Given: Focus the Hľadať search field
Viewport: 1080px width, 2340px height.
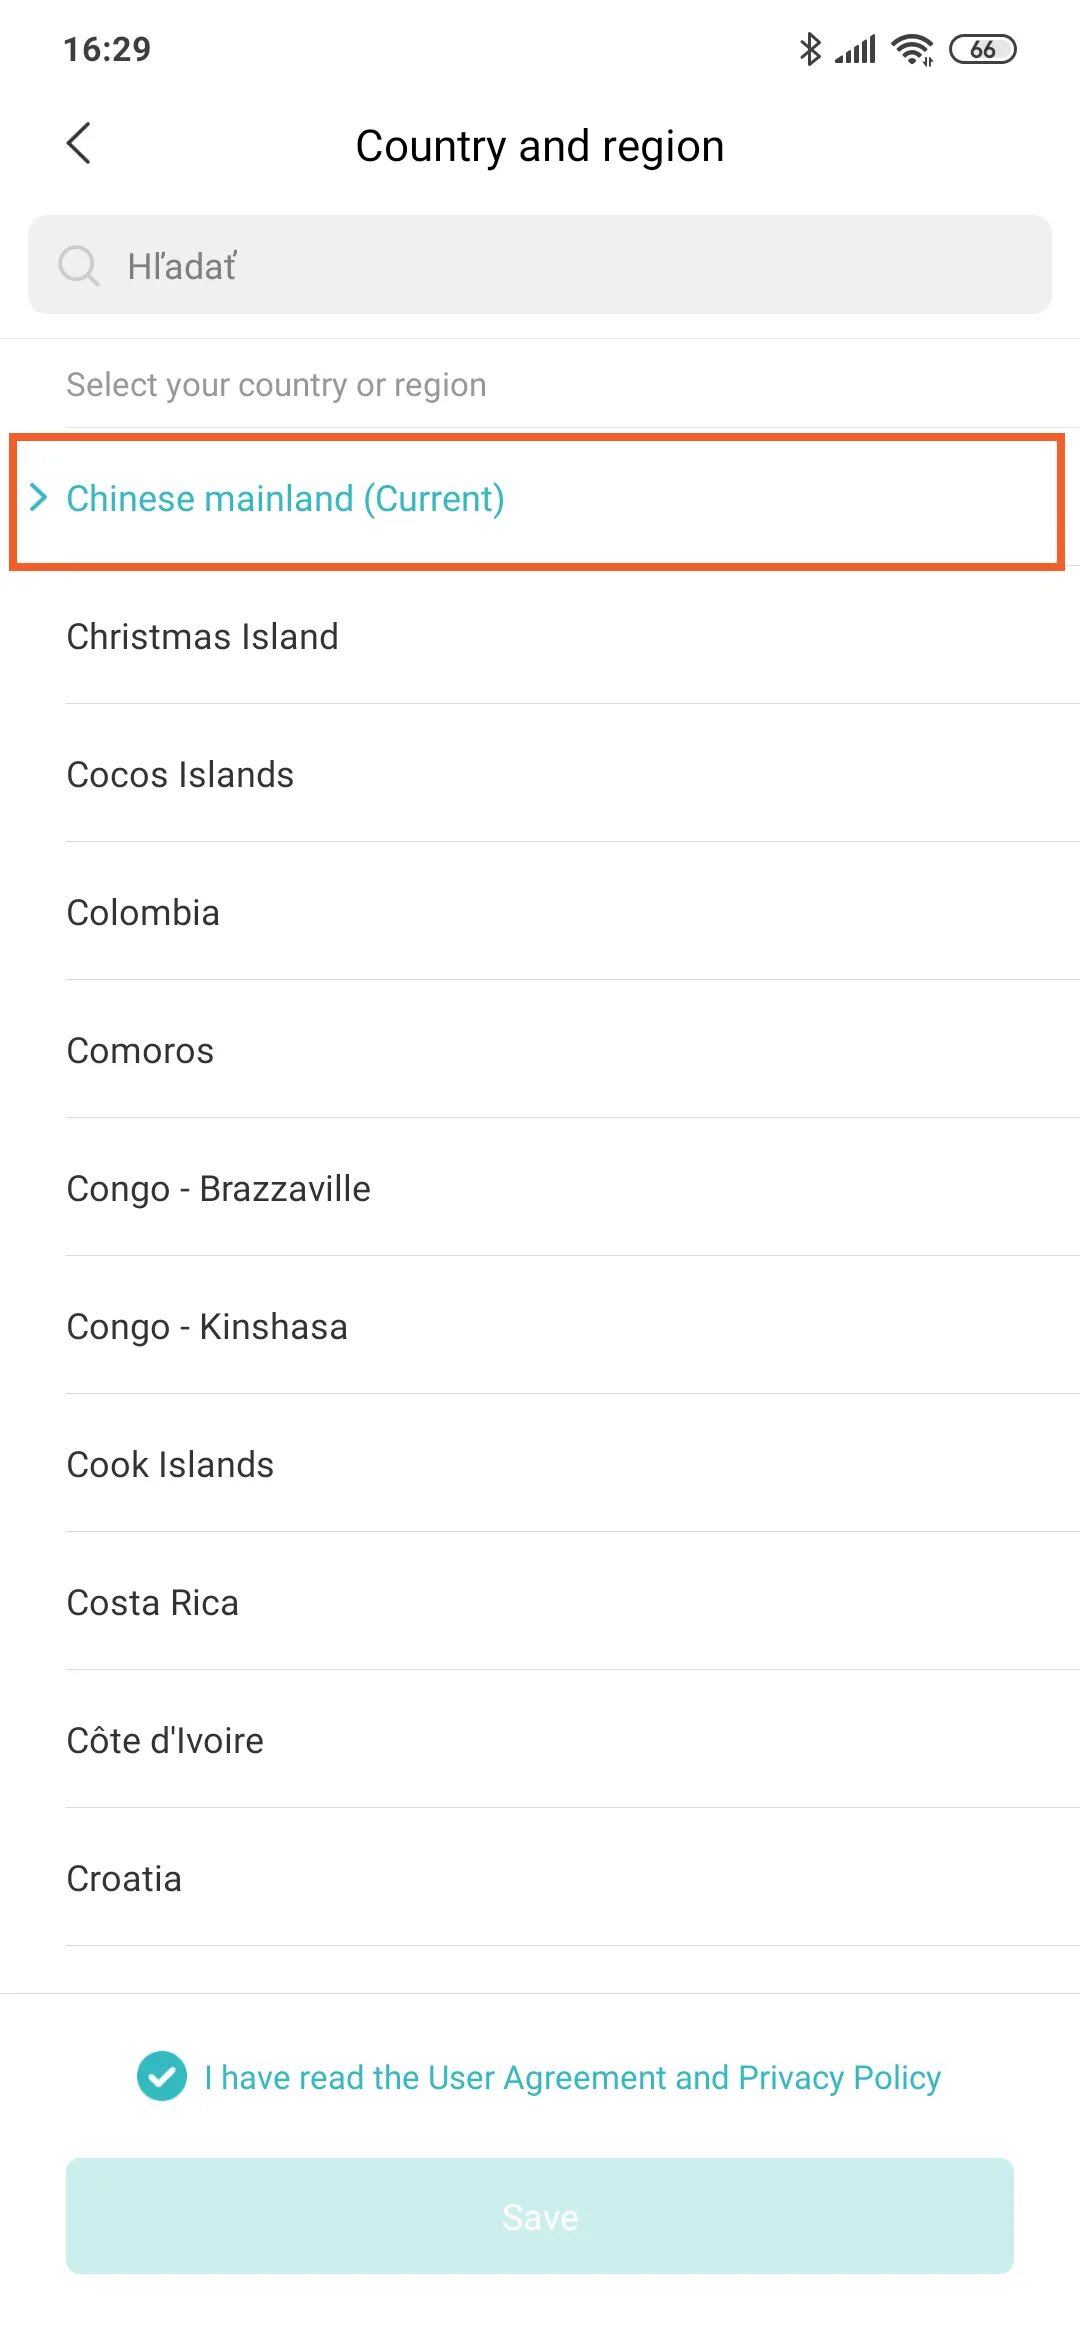Looking at the screenshot, I should click(540, 265).
